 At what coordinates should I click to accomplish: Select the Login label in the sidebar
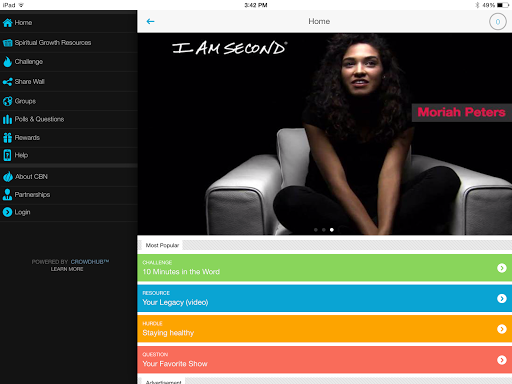coord(22,212)
